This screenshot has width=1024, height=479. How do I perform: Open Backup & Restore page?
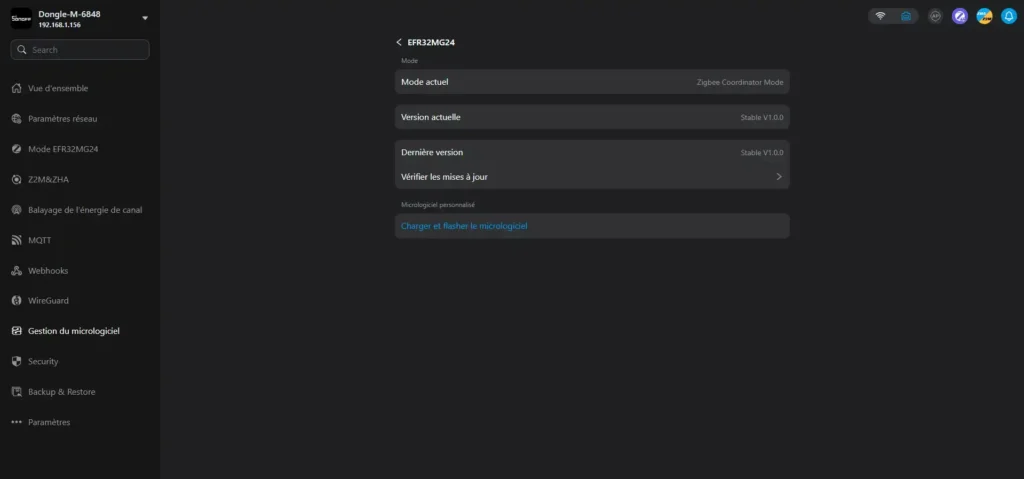[61, 392]
